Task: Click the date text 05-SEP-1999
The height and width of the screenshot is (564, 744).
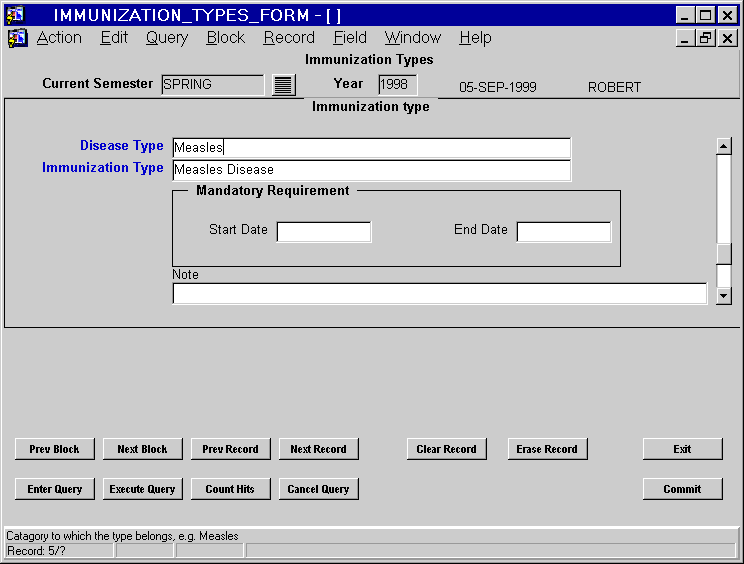Action: 498,87
